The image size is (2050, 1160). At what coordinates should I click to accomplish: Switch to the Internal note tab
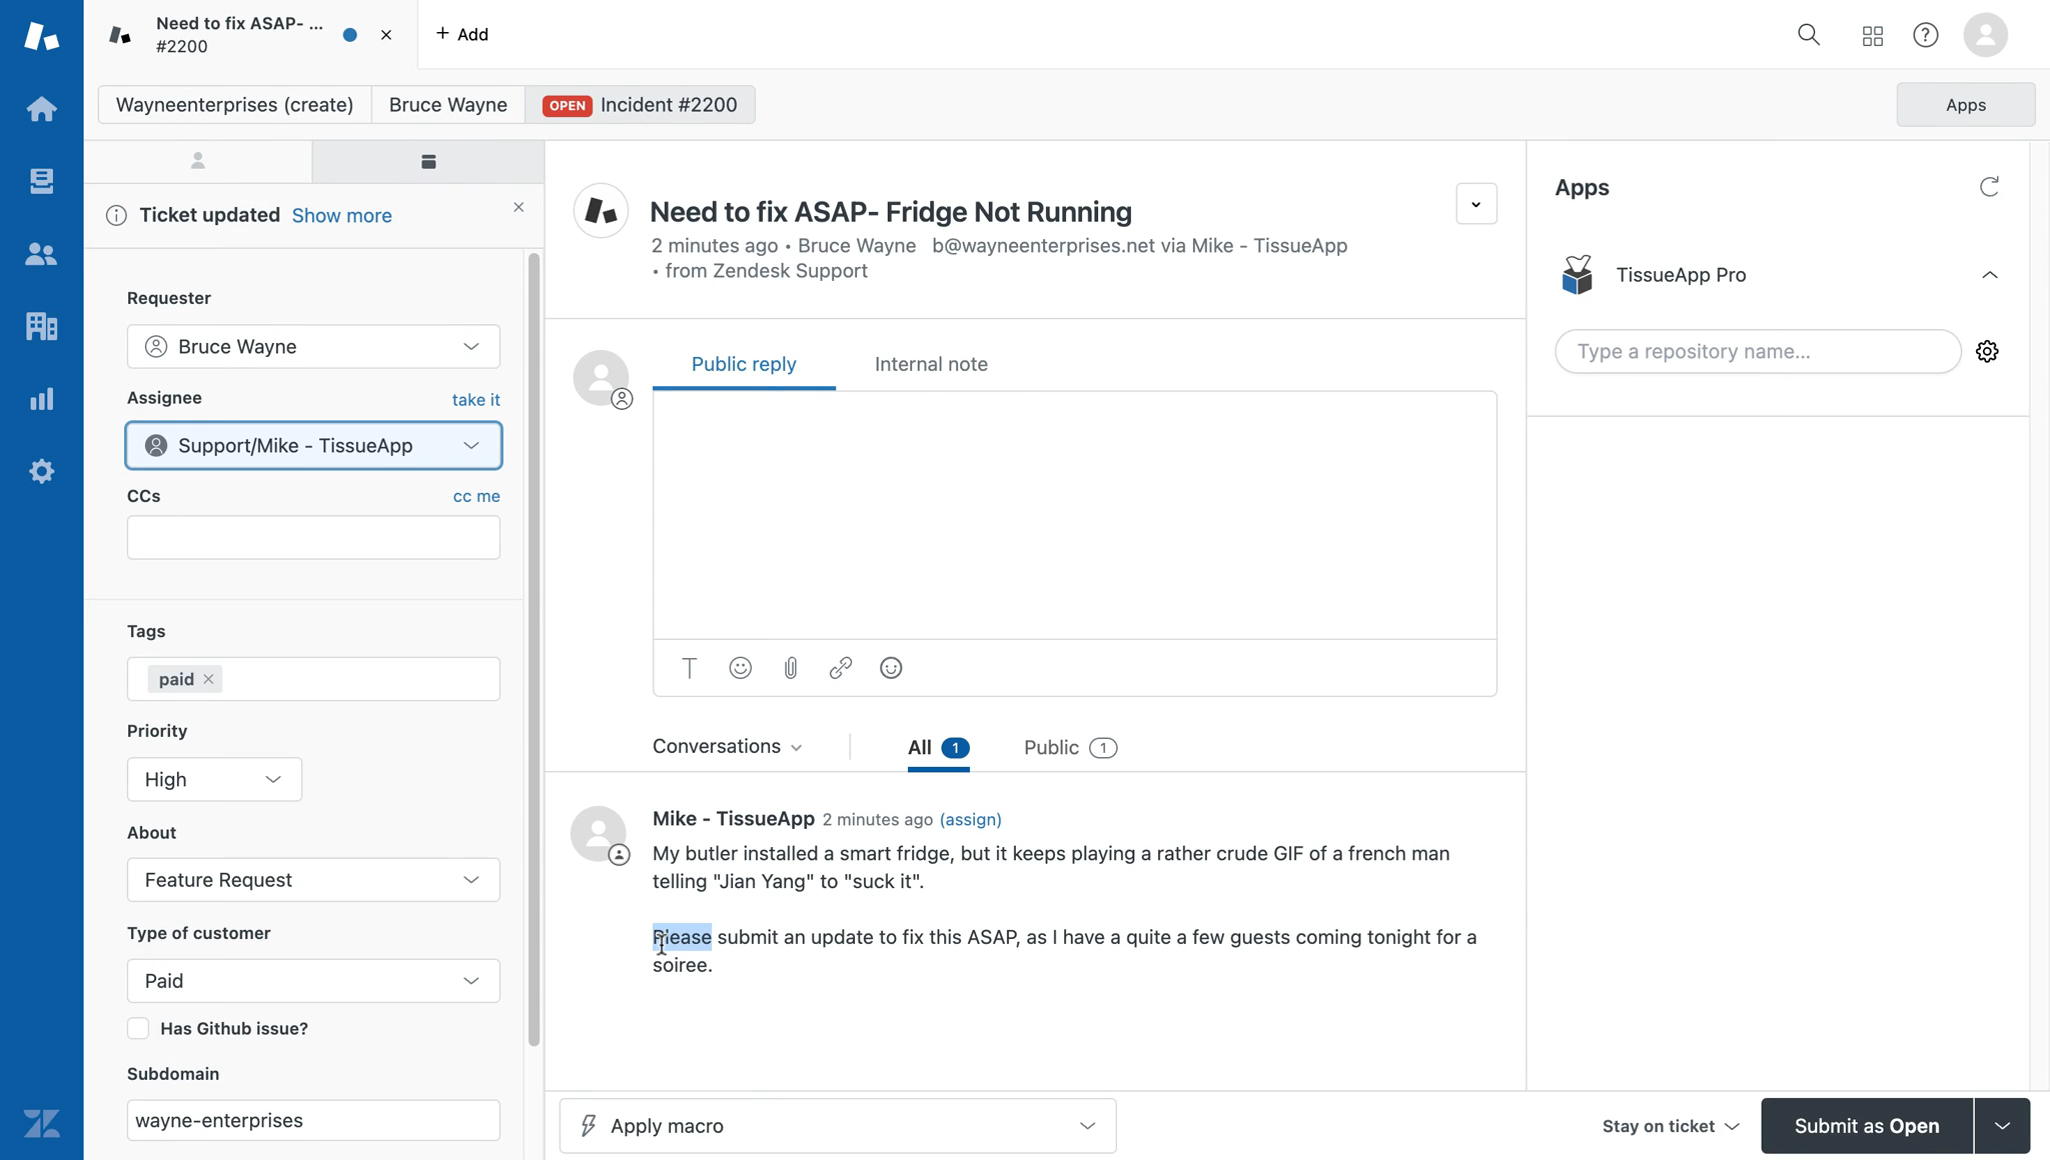point(931,364)
